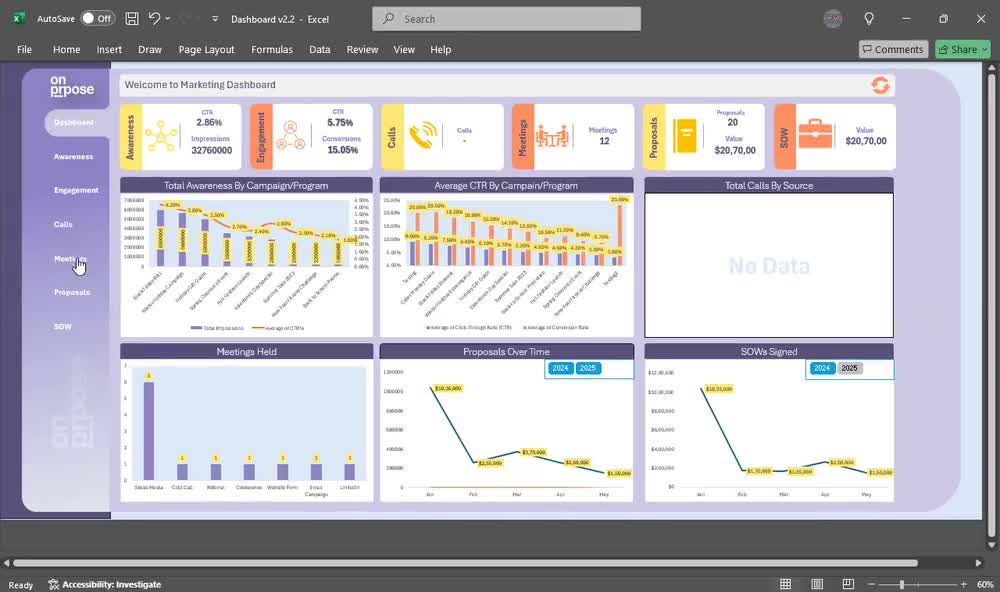Open the Comments pane button
The height and width of the screenshot is (592, 1000).
click(x=893, y=49)
